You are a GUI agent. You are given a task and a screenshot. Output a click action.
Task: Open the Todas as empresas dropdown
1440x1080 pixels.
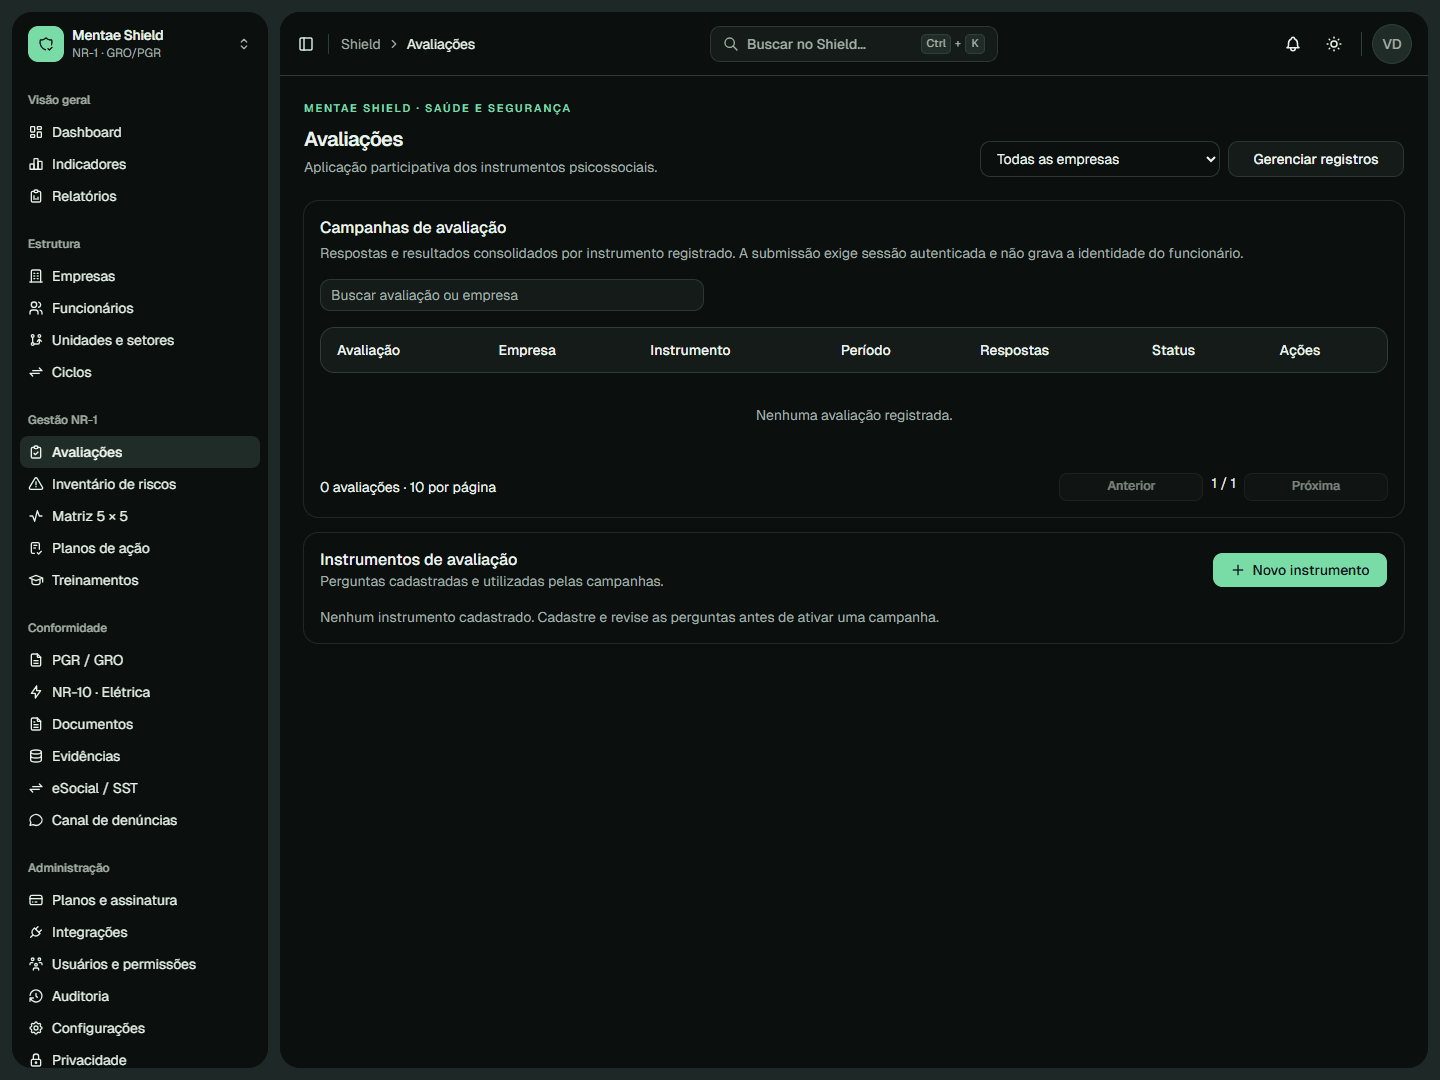pos(1100,159)
